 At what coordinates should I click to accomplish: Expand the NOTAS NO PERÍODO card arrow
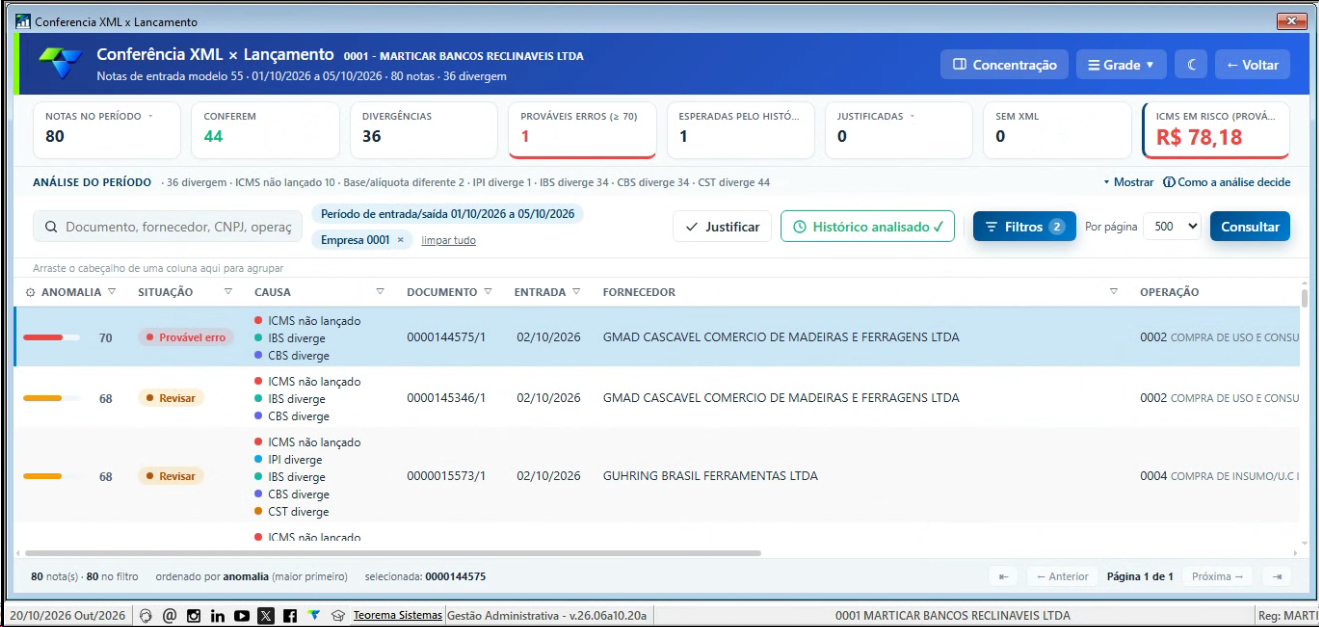150,116
